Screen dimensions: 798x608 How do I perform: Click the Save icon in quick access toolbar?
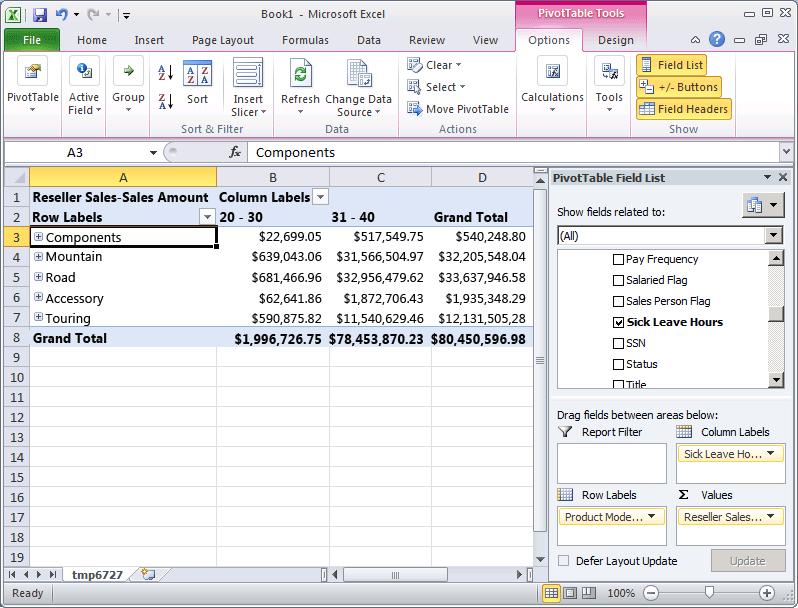pos(40,15)
